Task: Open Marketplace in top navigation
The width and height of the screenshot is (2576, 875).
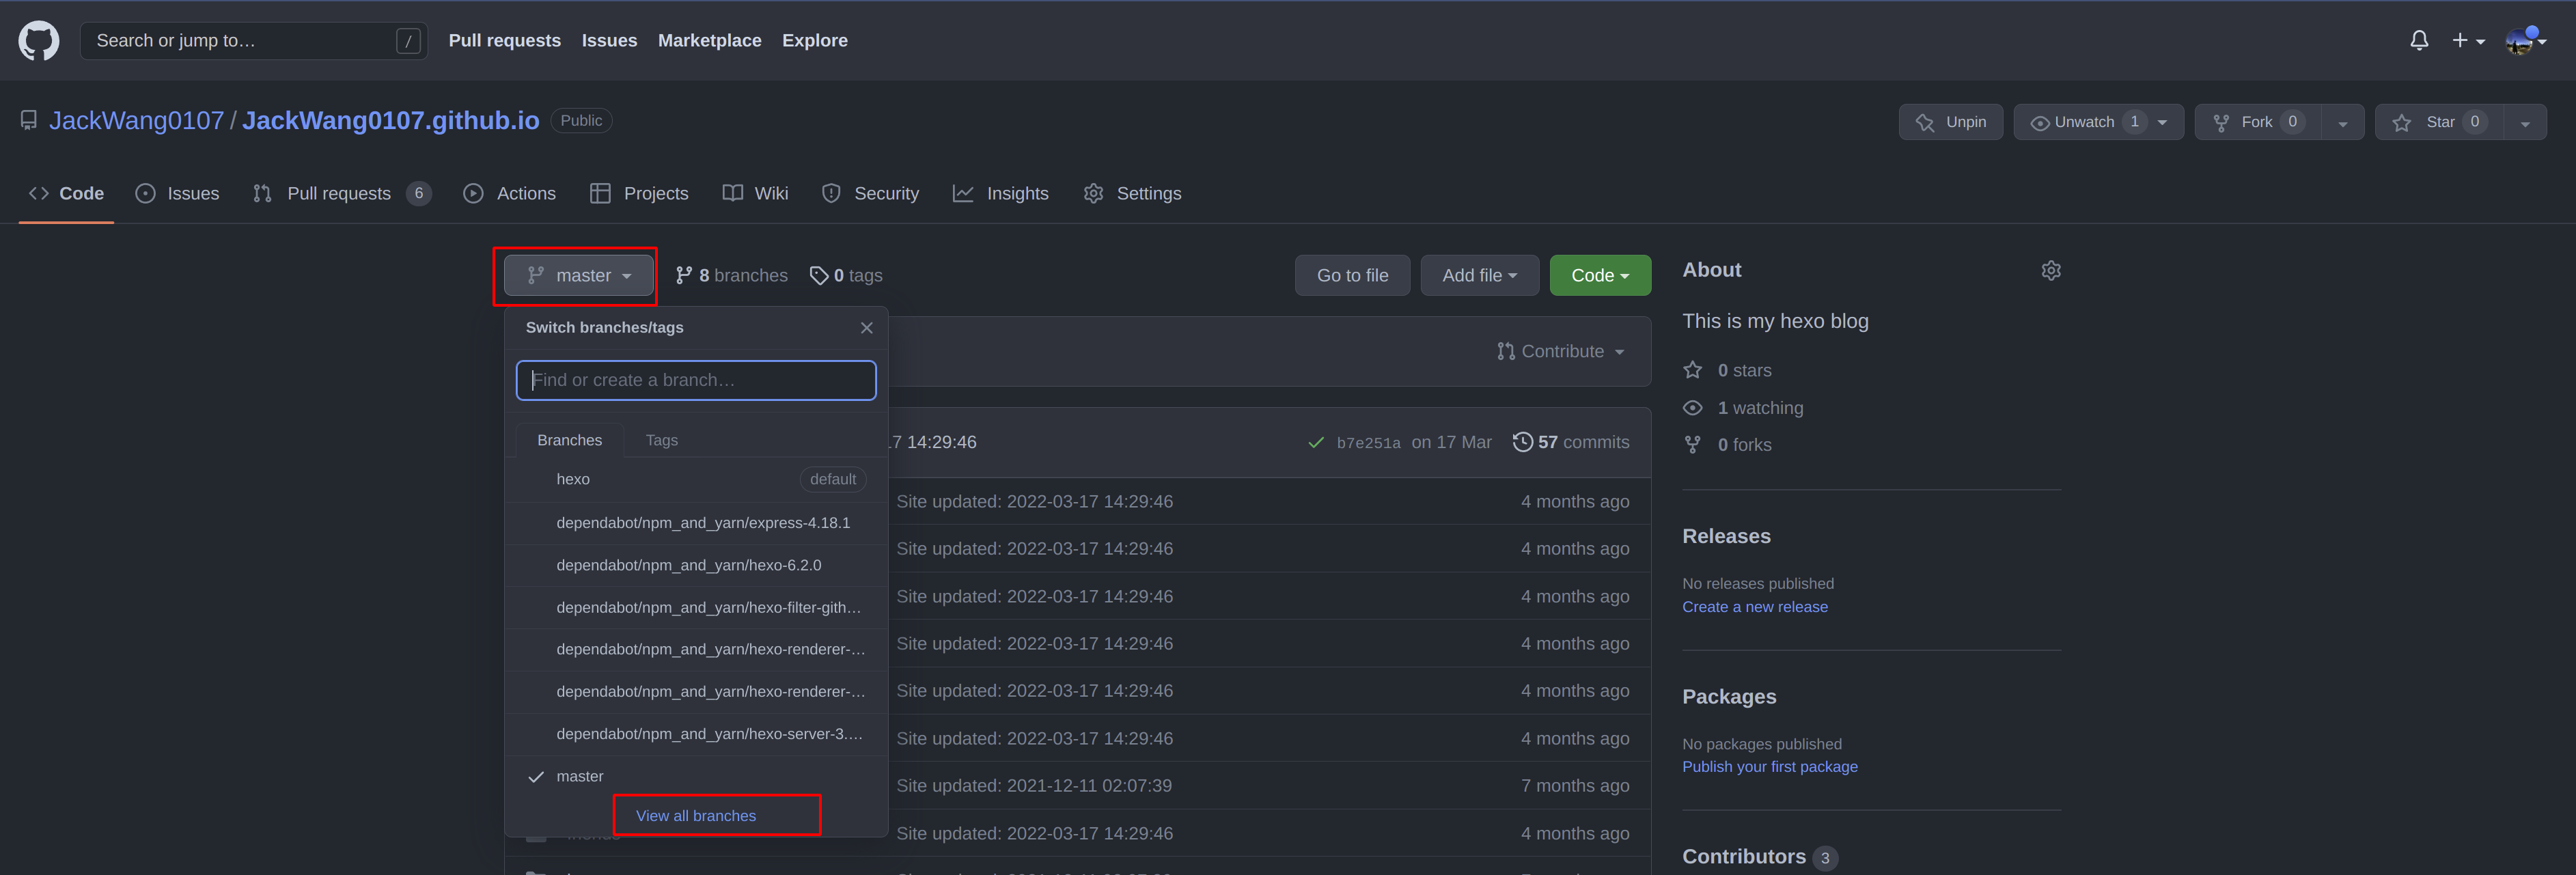Action: tap(709, 41)
